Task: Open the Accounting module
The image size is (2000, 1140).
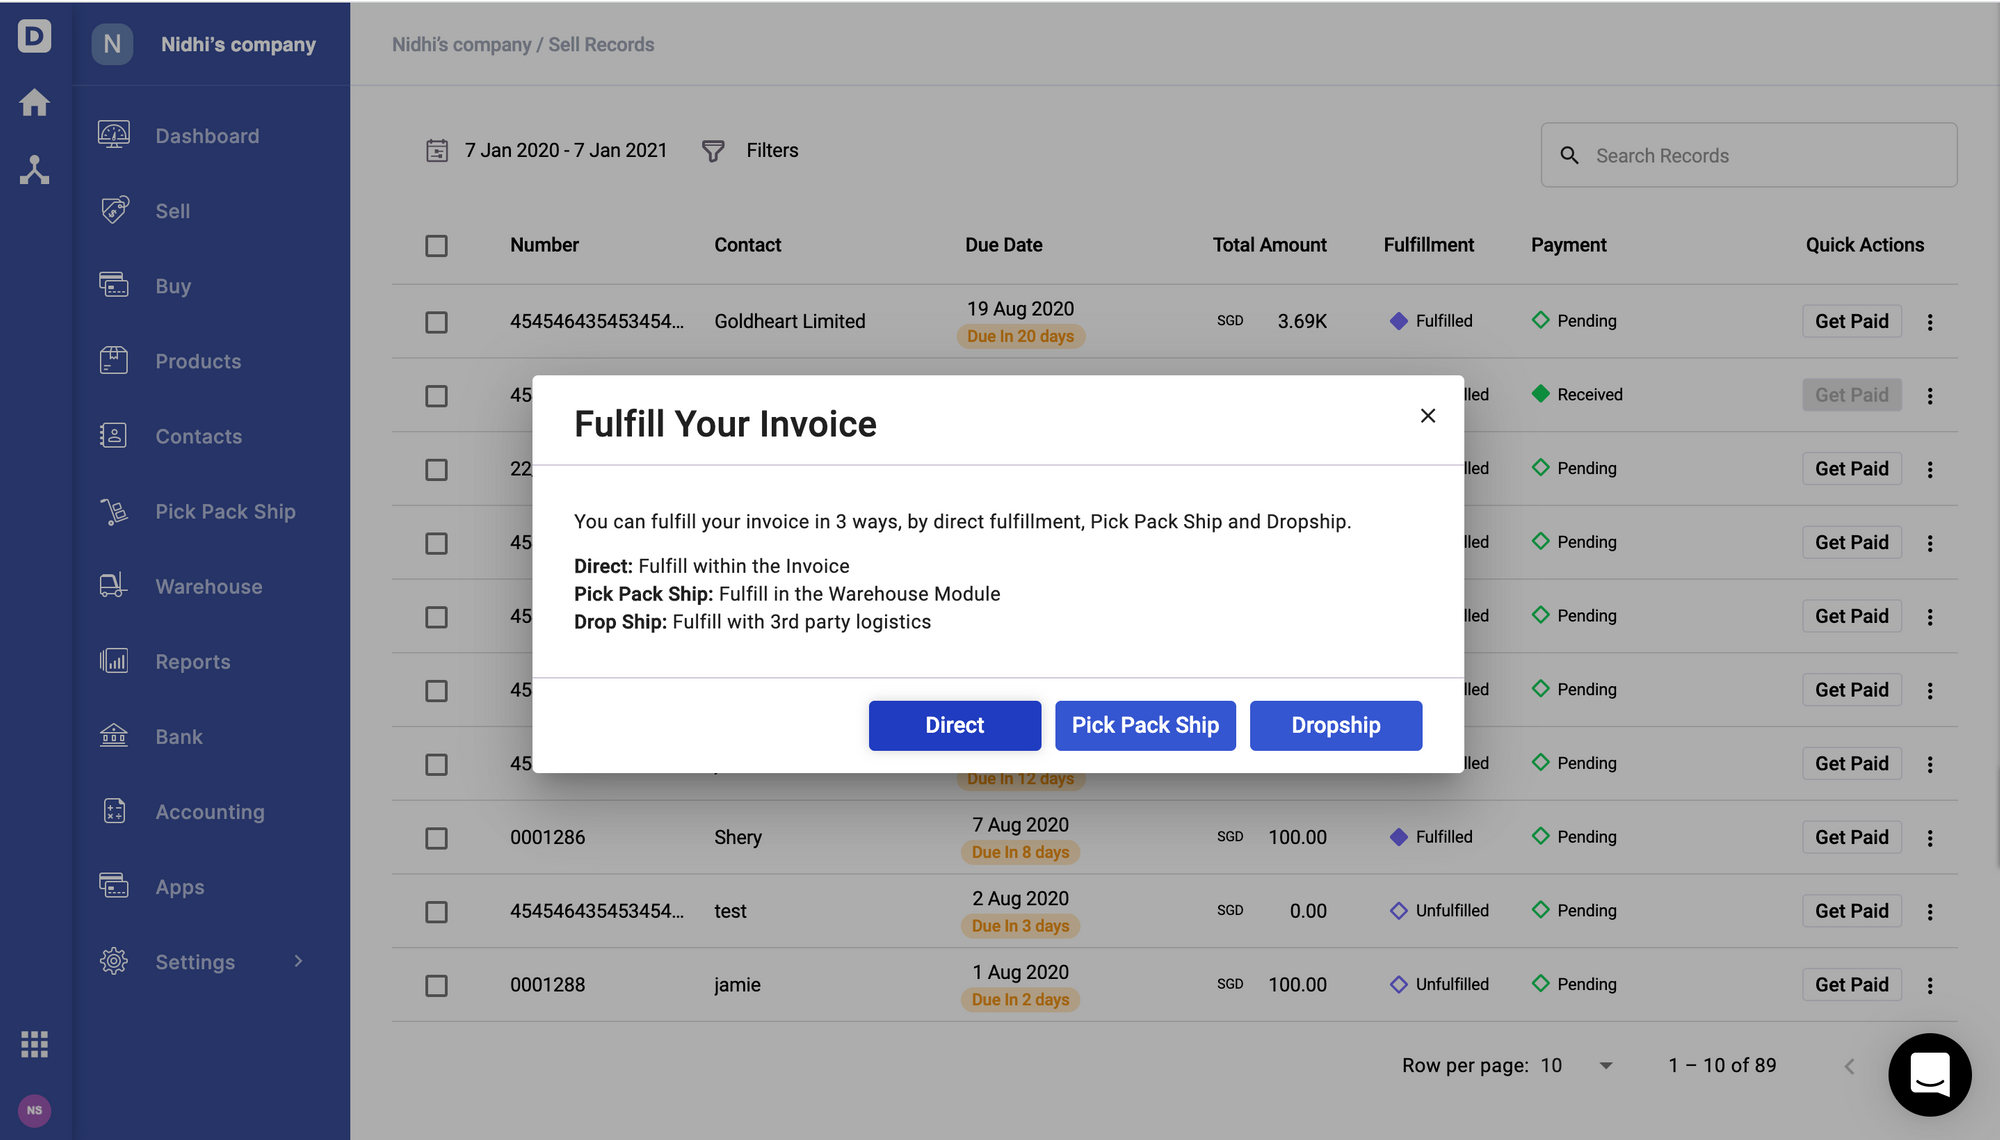Action: (209, 812)
